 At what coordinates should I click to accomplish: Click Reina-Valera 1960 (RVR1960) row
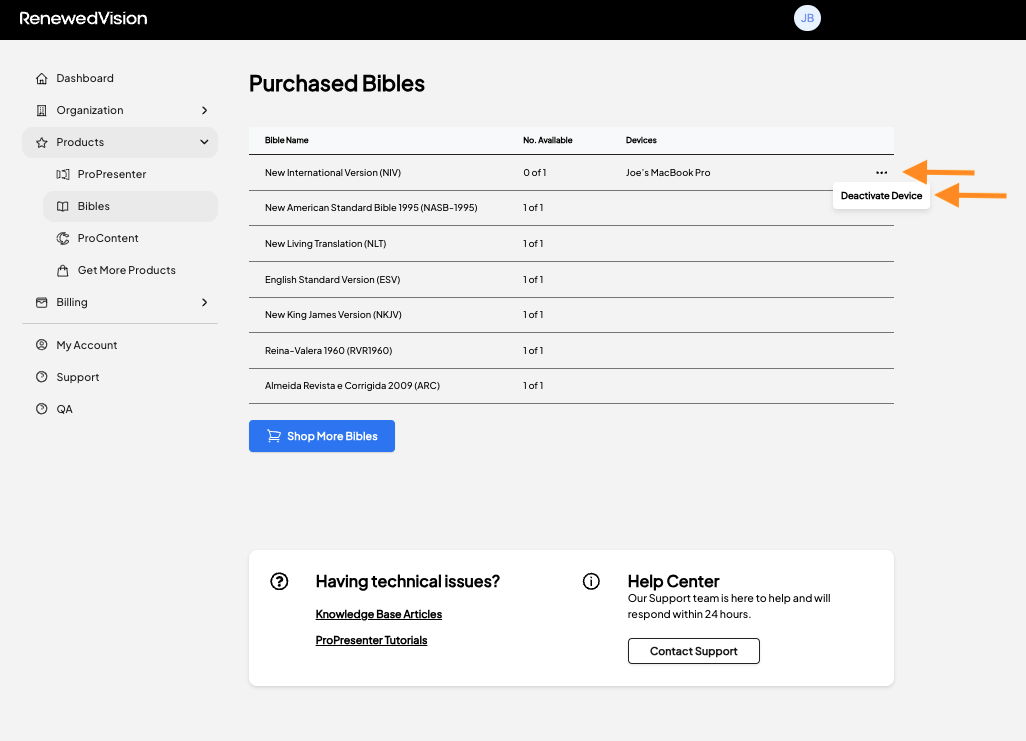pos(571,351)
